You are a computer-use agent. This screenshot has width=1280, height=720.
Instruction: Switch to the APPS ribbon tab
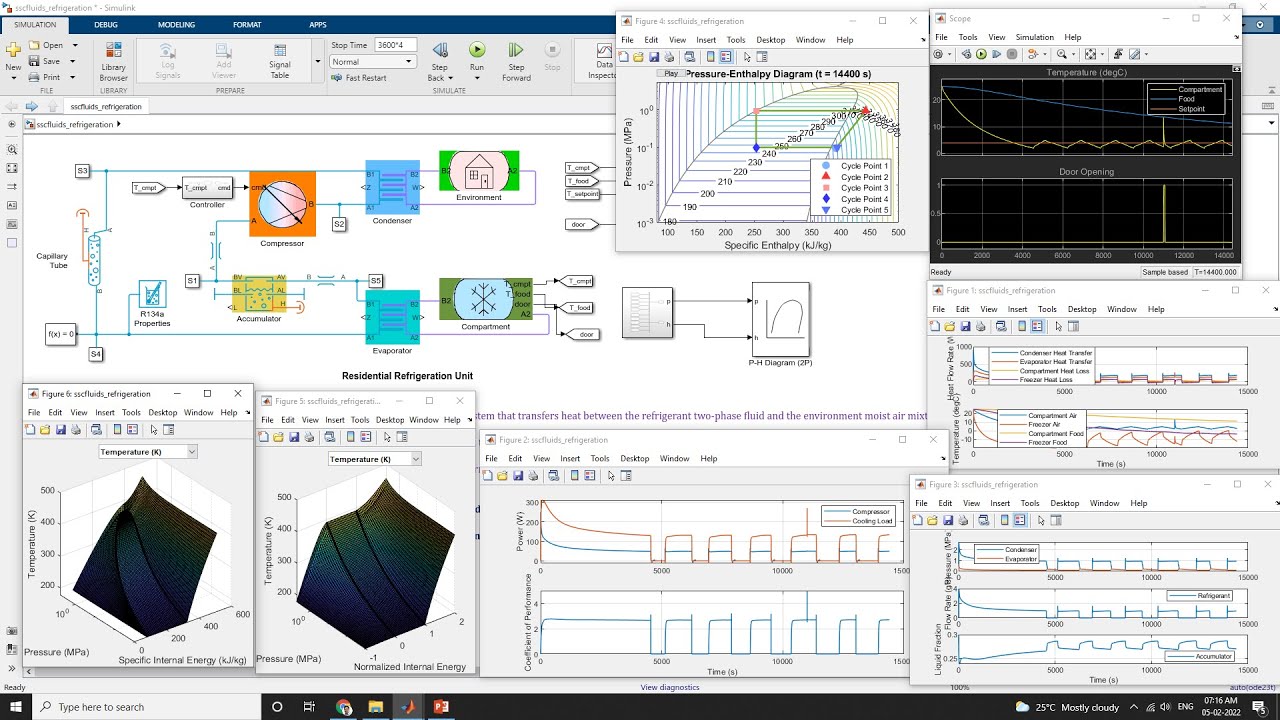click(x=317, y=24)
